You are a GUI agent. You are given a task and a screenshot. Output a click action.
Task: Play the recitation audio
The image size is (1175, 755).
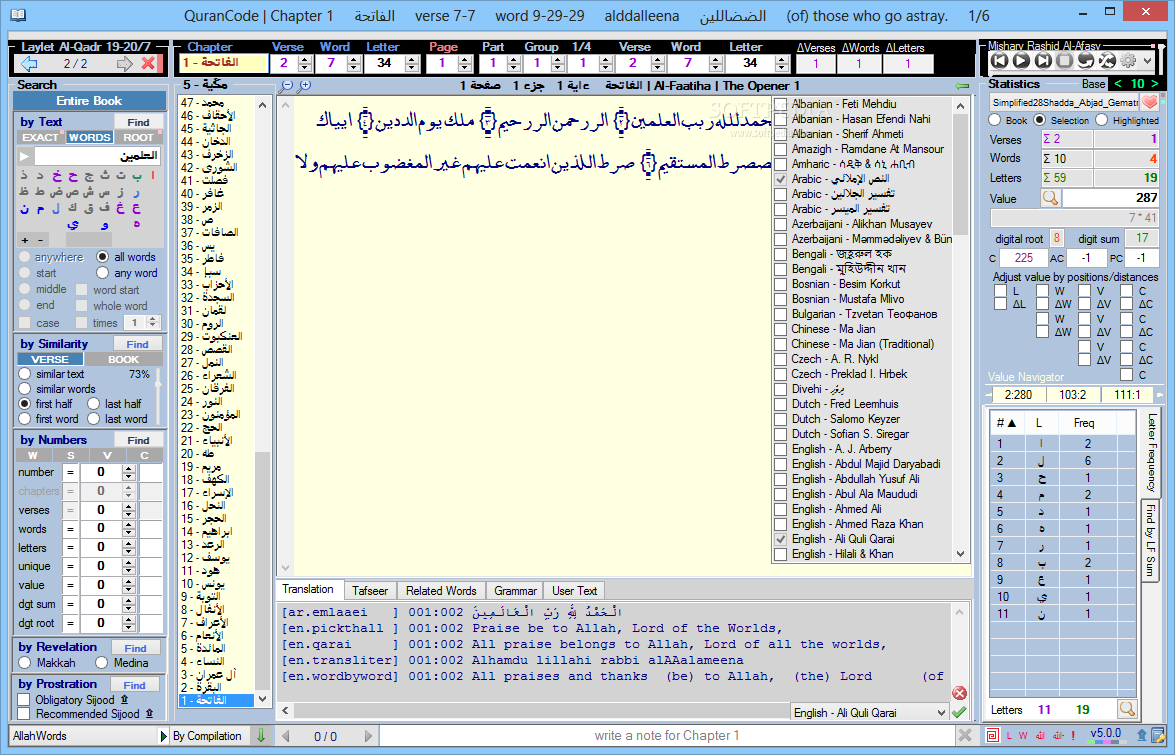pyautogui.click(x=1021, y=61)
